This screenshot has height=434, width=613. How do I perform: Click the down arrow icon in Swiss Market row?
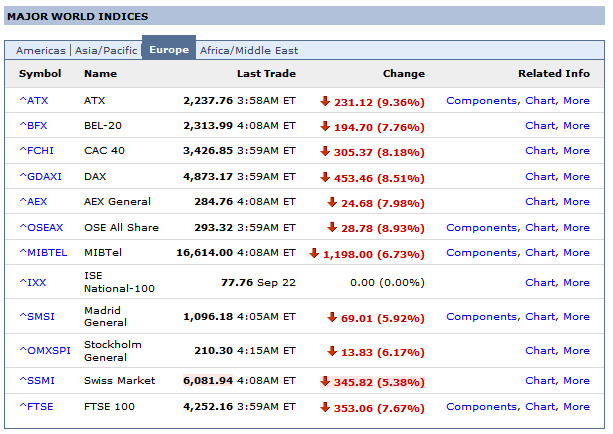pos(325,381)
